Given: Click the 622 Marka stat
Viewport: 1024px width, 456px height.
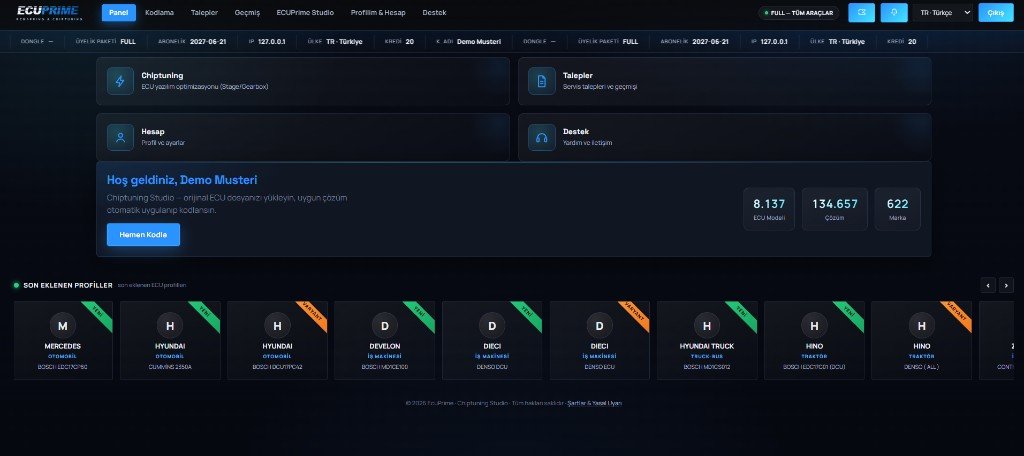Looking at the screenshot, I should coord(897,209).
